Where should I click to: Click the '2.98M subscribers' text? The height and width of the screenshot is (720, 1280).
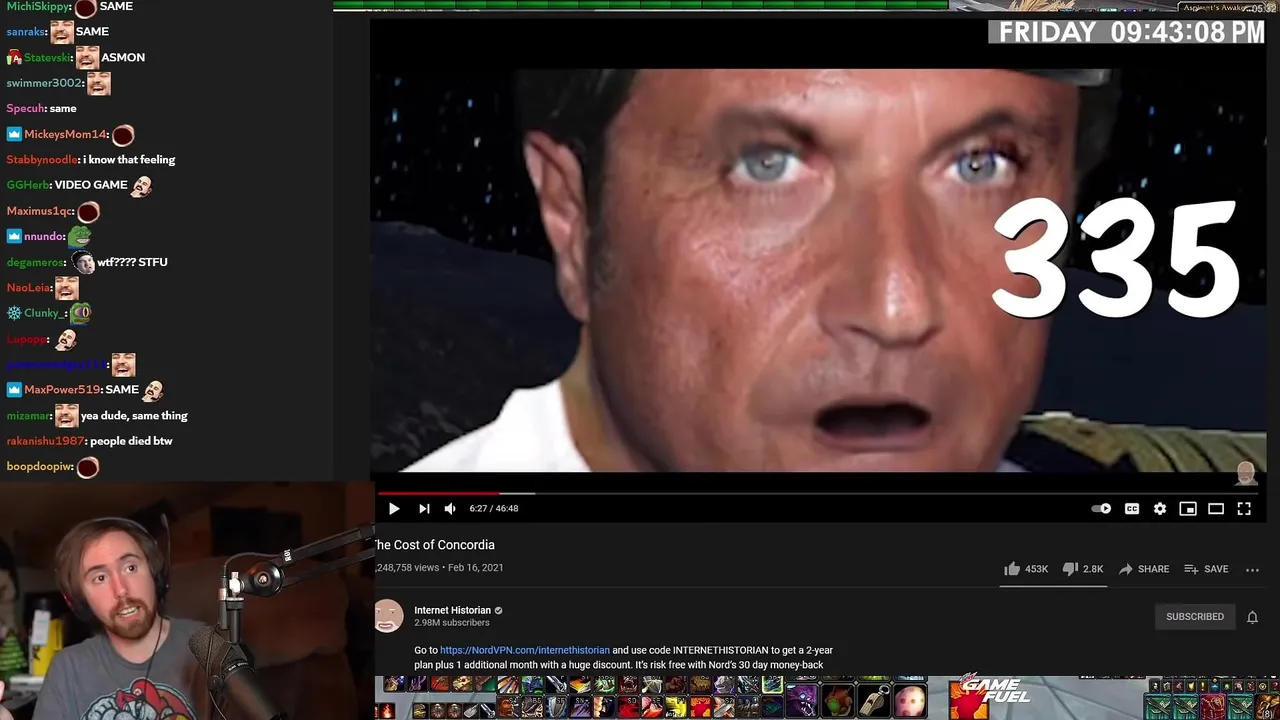(x=452, y=623)
